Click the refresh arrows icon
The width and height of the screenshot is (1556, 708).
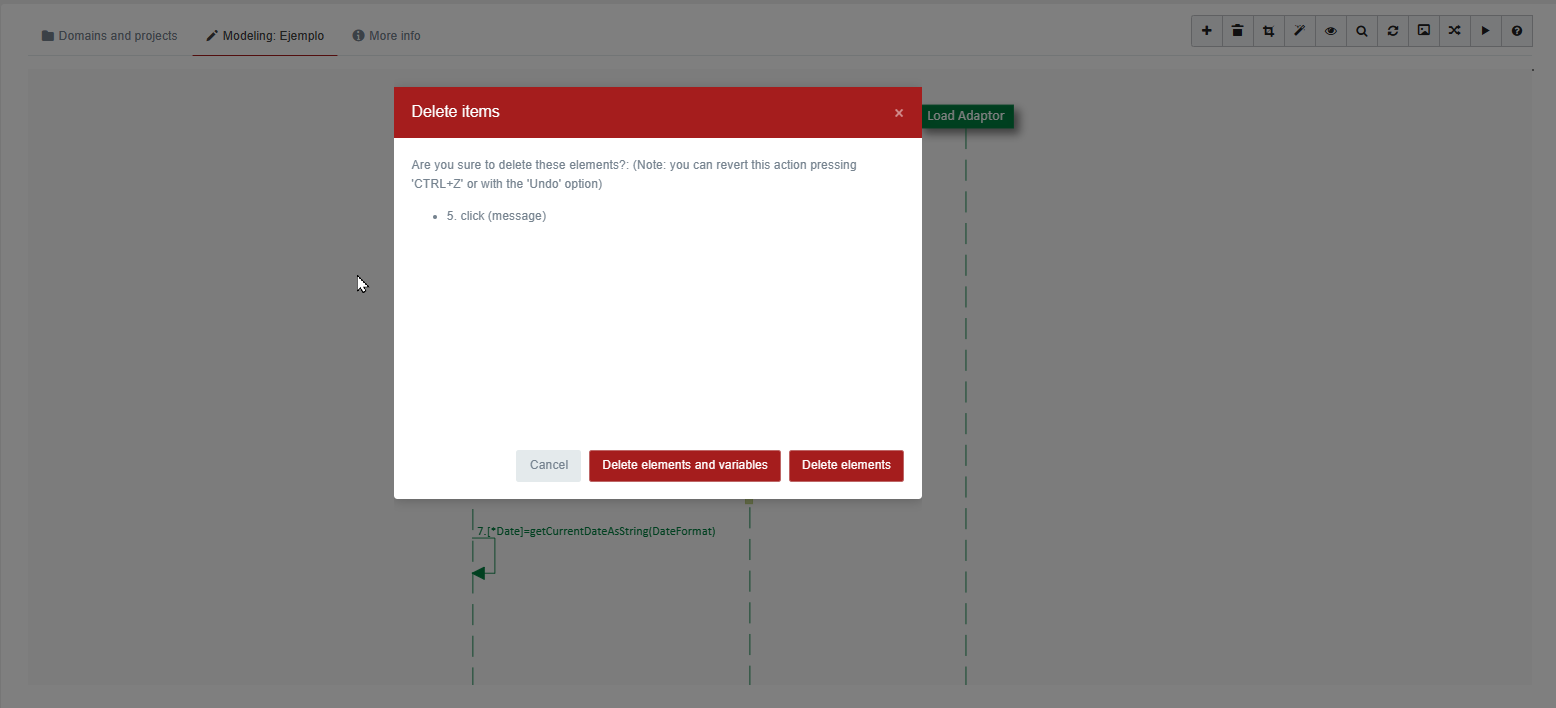(x=1393, y=31)
